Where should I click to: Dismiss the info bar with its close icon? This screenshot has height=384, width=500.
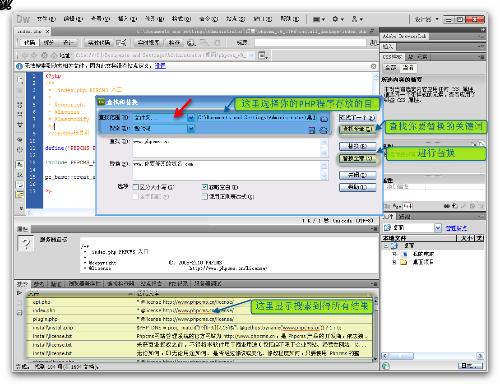[373, 66]
